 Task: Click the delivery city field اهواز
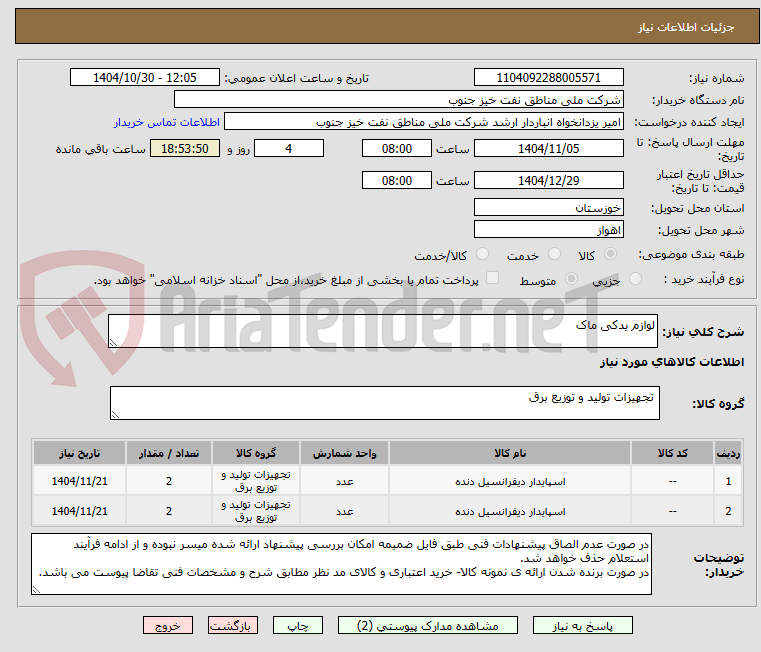coord(548,229)
